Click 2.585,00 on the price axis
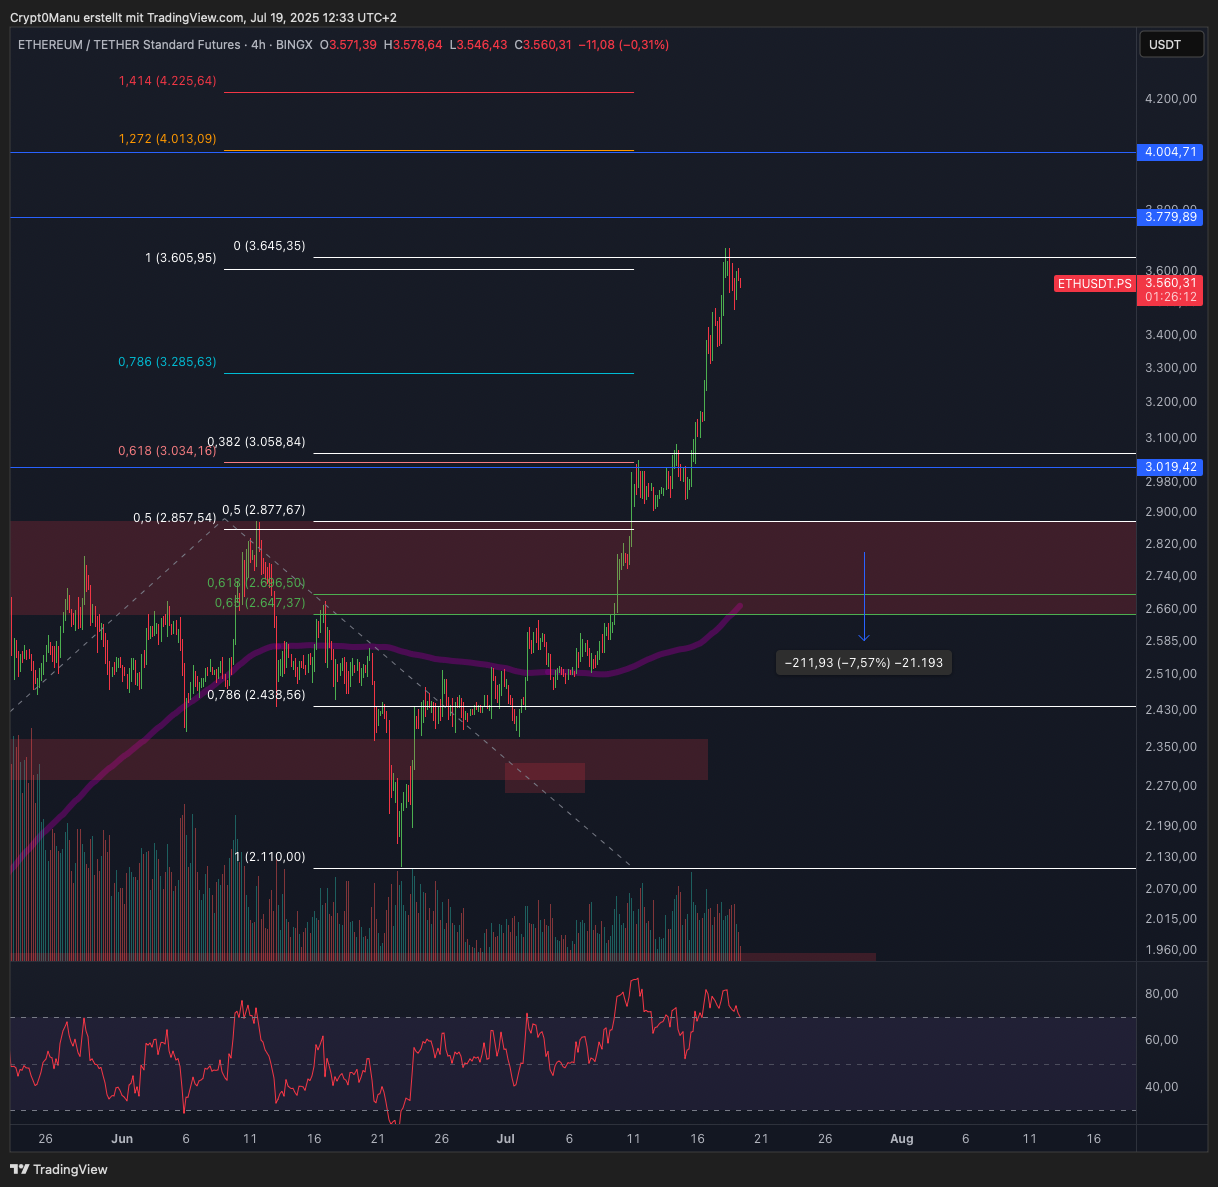This screenshot has height=1187, width=1218. tap(1170, 640)
